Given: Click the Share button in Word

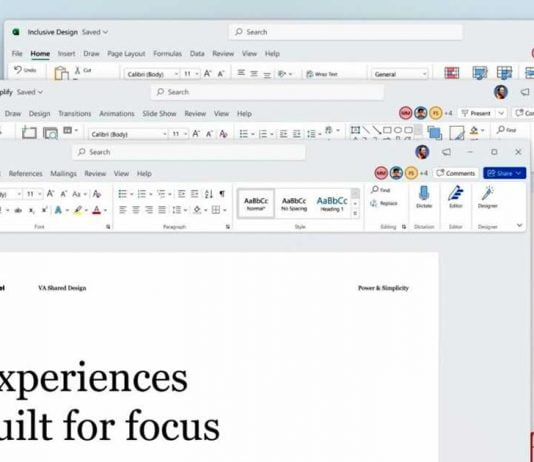Looking at the screenshot, I should (x=504, y=173).
